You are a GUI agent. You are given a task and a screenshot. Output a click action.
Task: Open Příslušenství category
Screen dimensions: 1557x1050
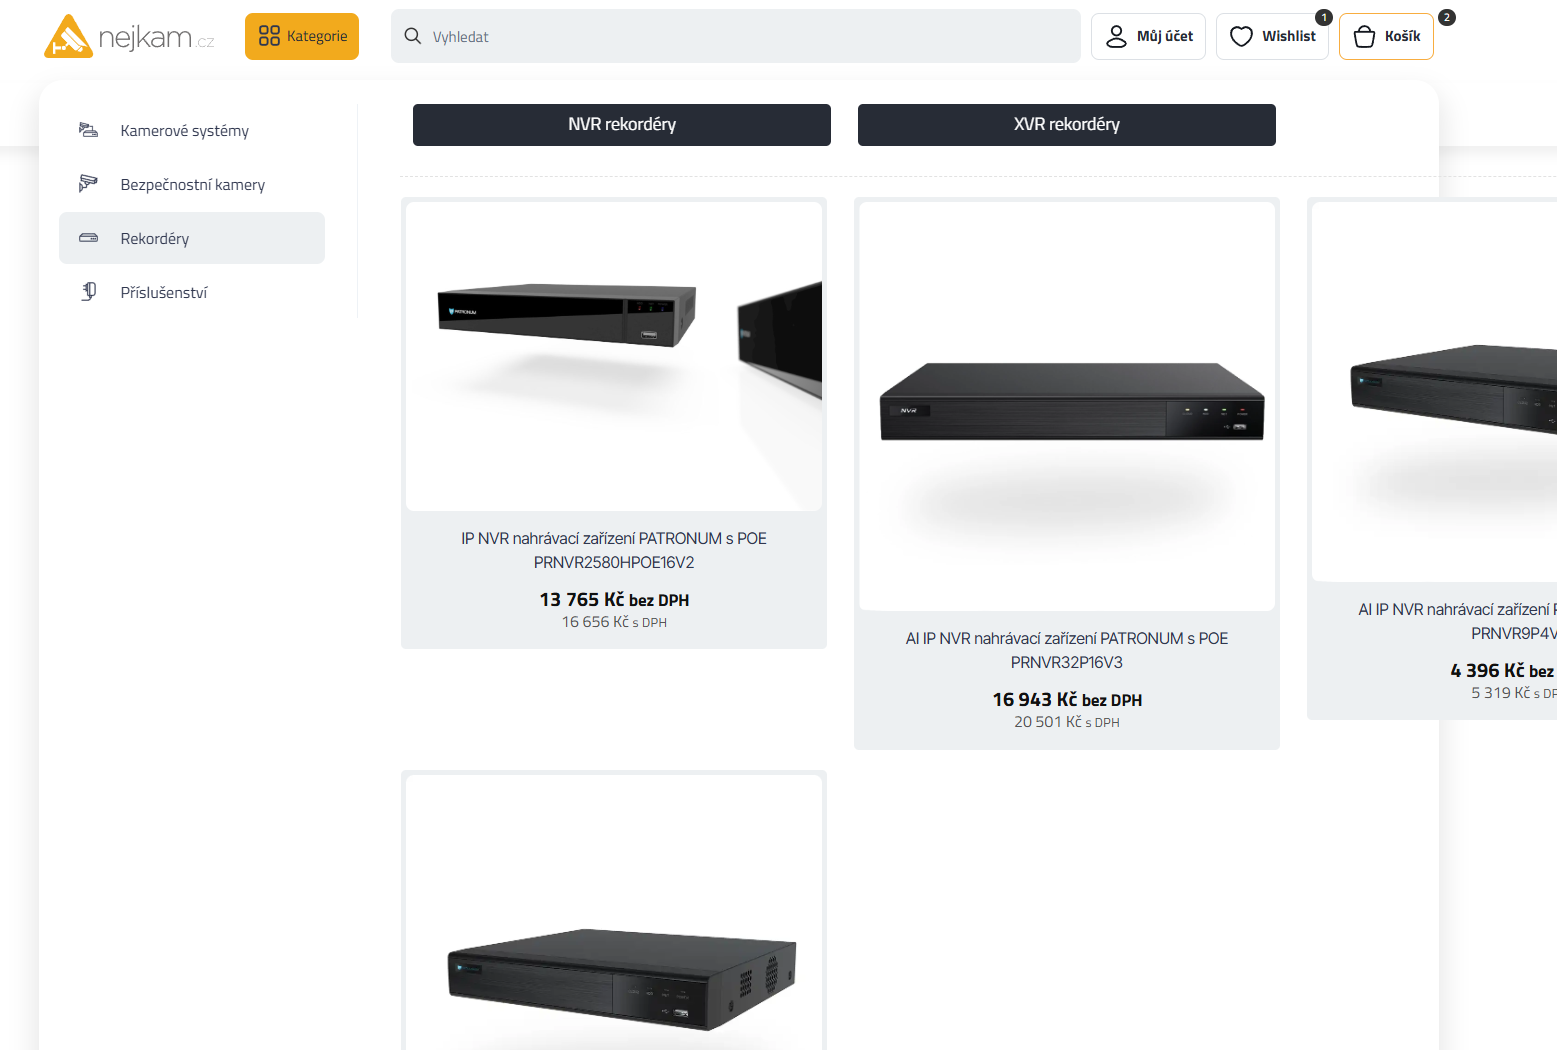[x=164, y=293]
